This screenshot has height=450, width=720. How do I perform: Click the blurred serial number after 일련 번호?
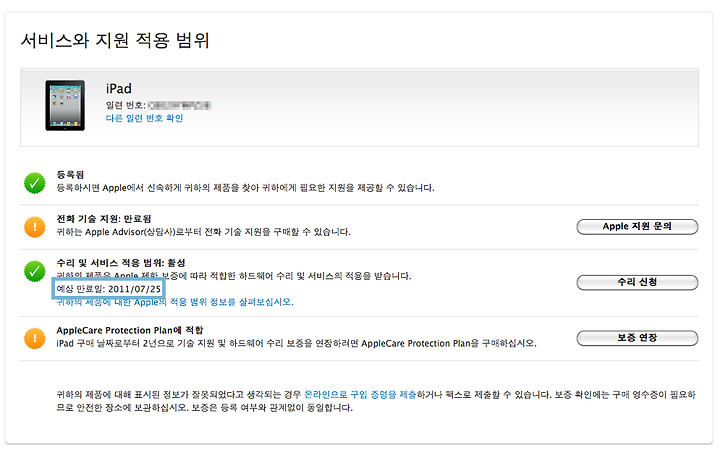[180, 105]
